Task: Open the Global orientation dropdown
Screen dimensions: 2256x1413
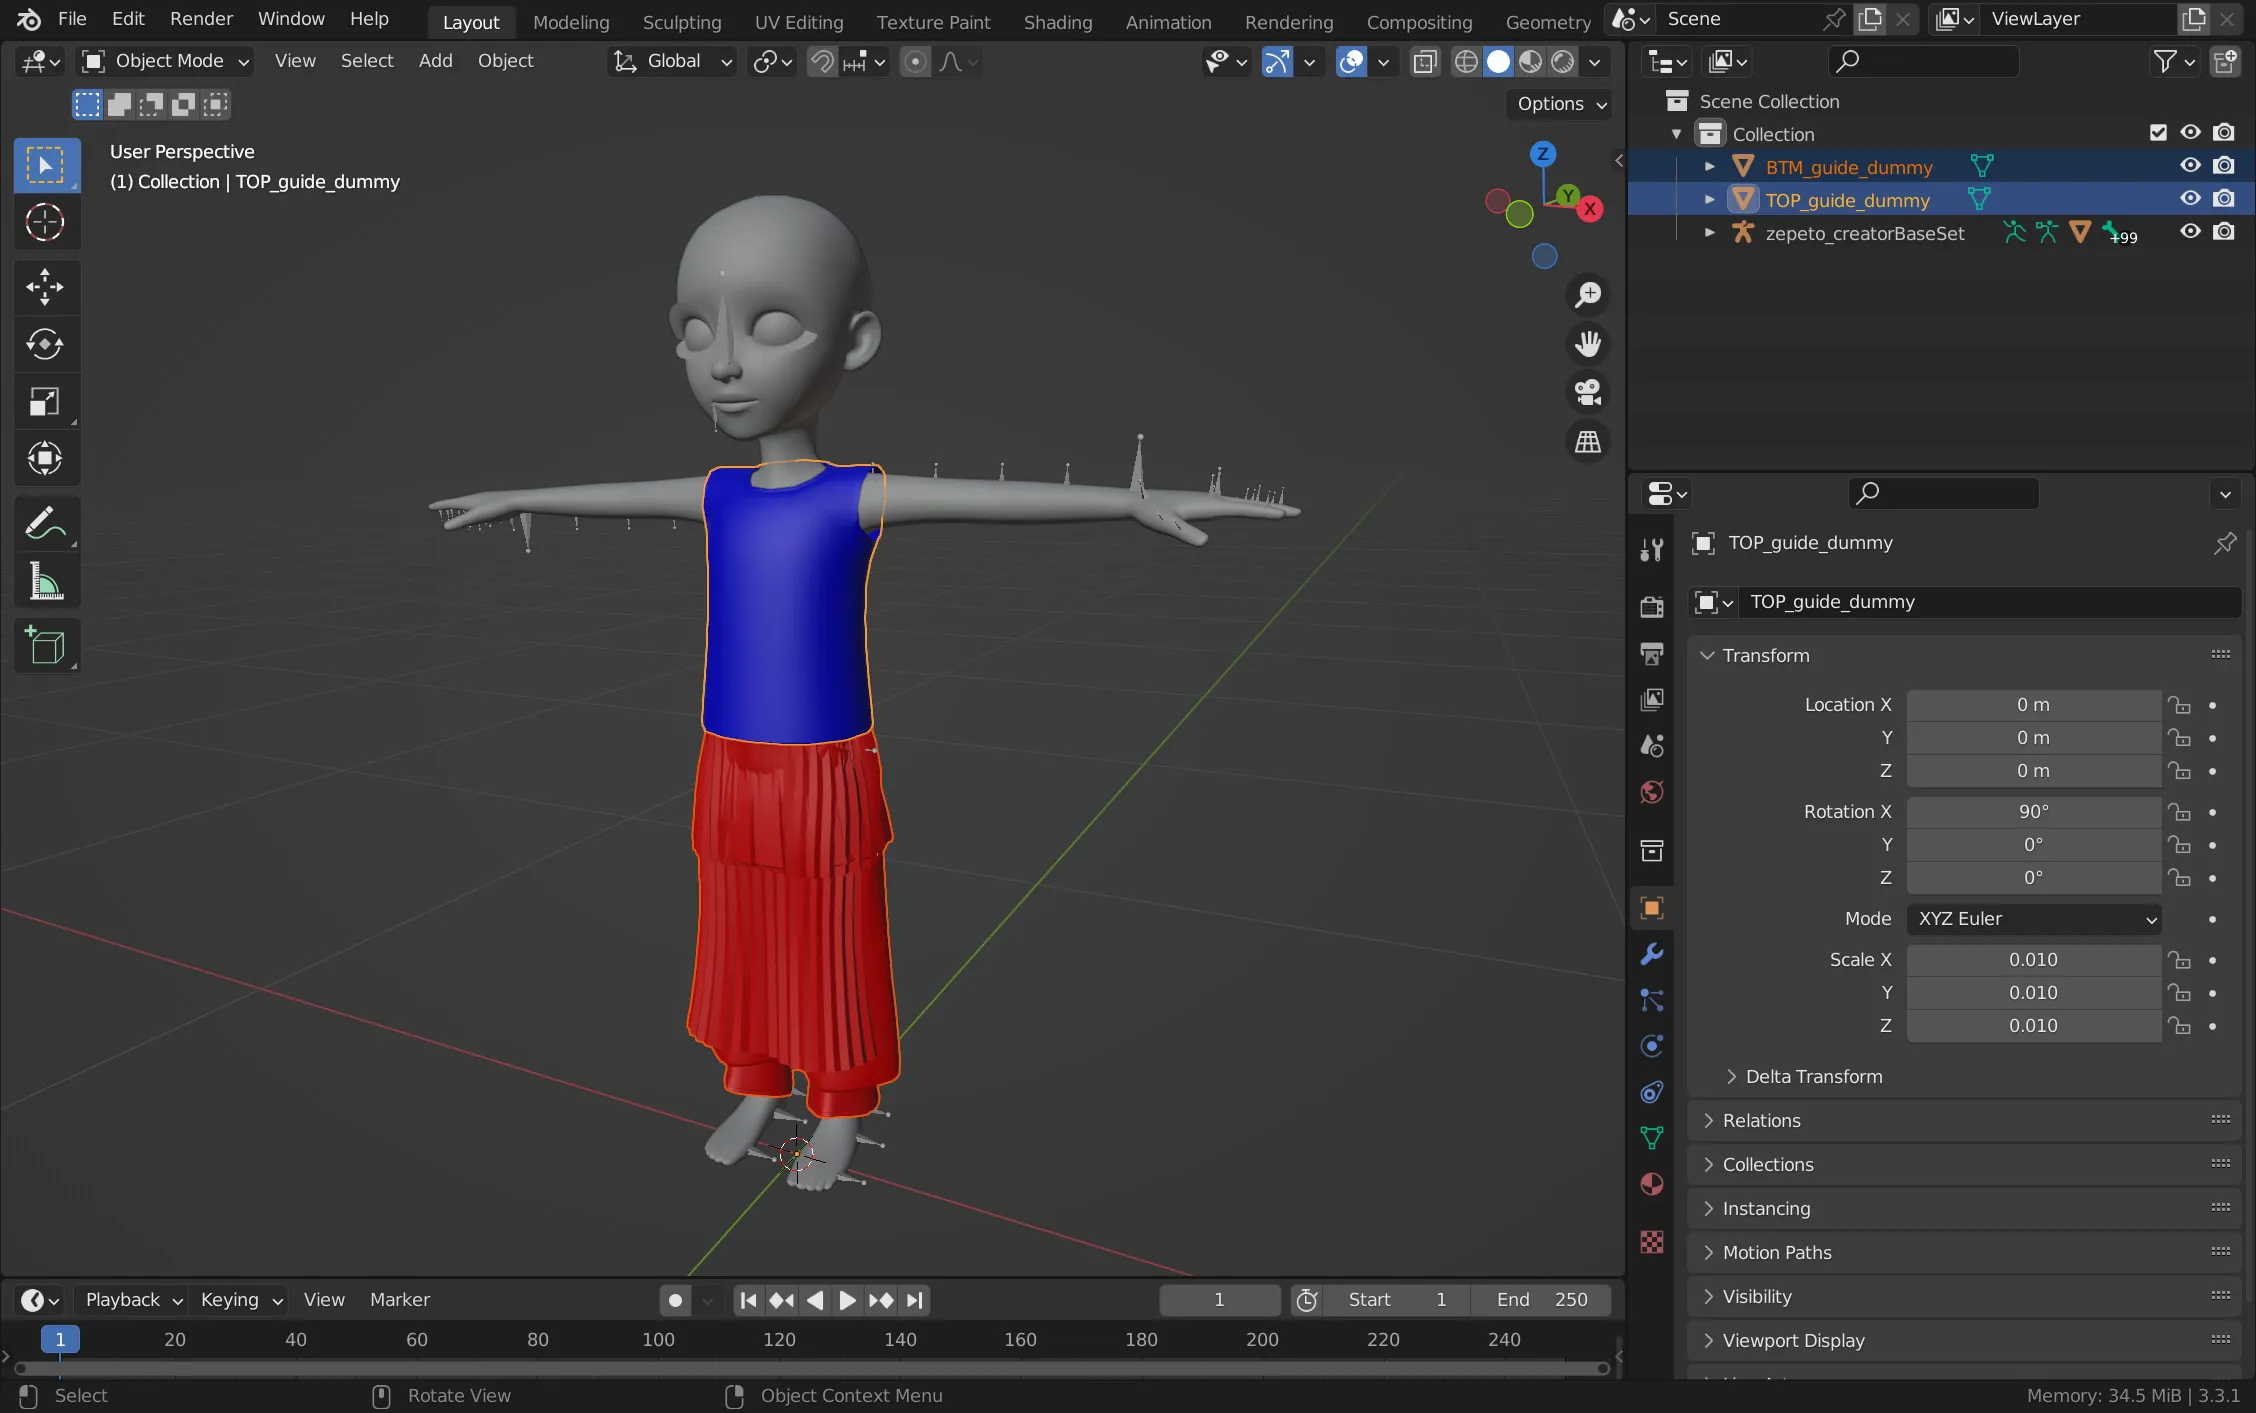Action: (x=672, y=61)
